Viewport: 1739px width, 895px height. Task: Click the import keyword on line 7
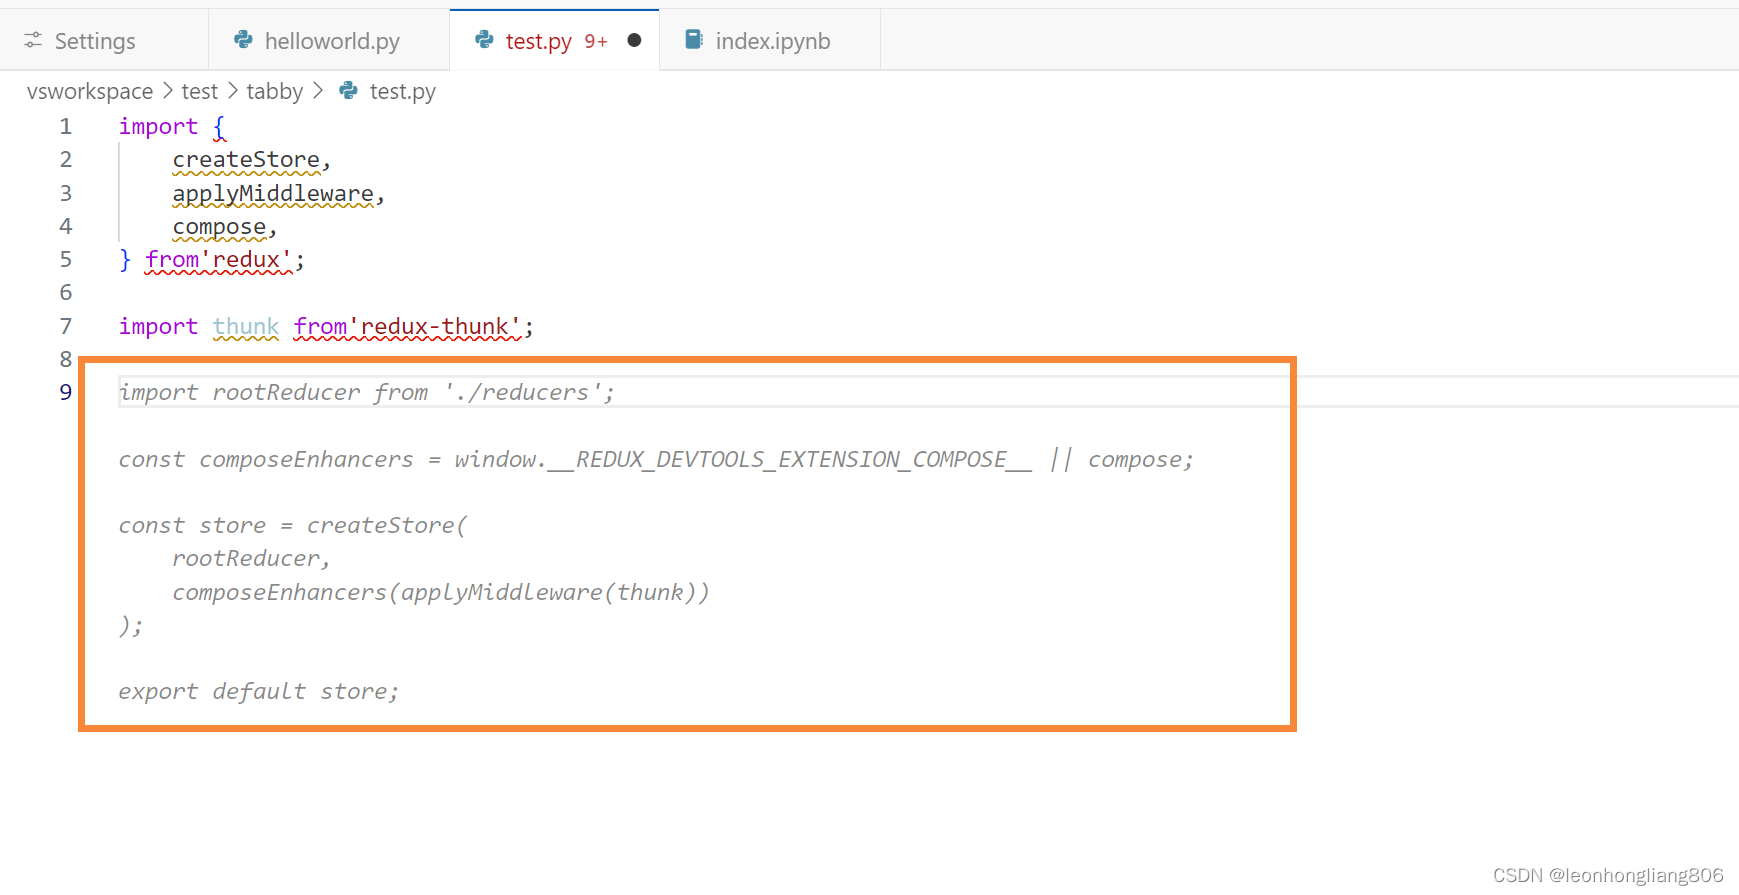(x=158, y=327)
